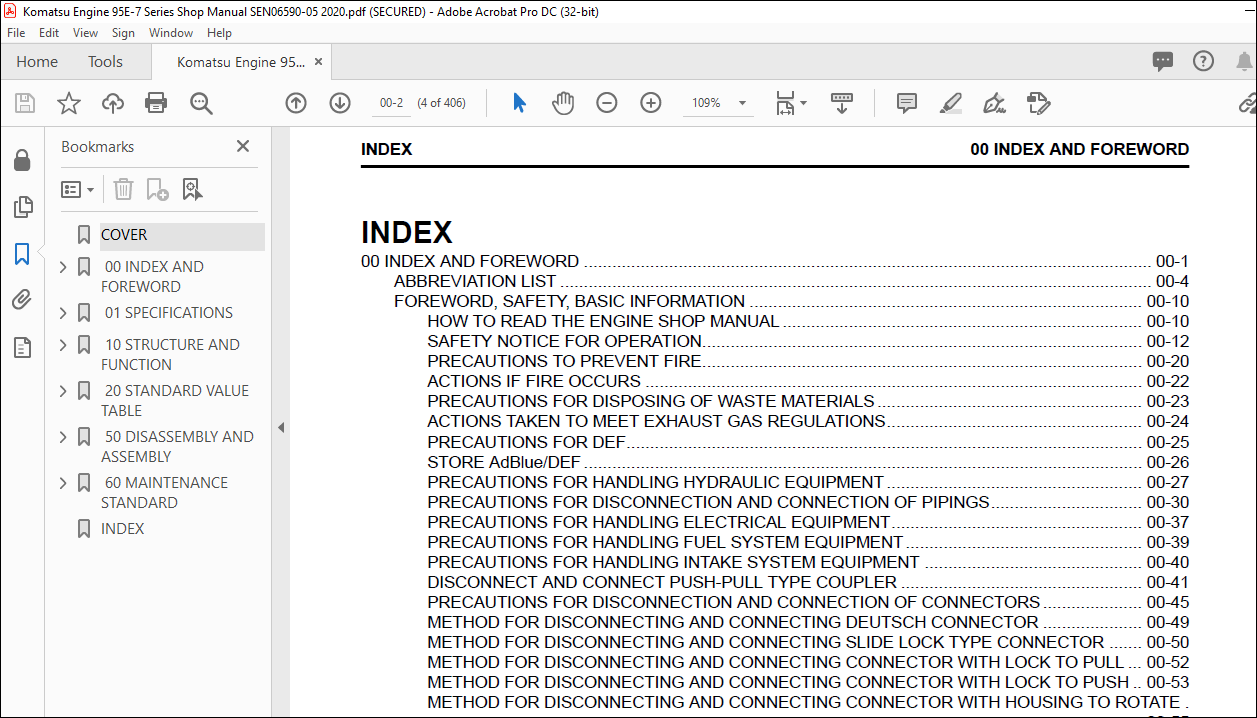Viewport: 1257px width, 718px height.
Task: Open the share link icon
Action: (1247, 103)
